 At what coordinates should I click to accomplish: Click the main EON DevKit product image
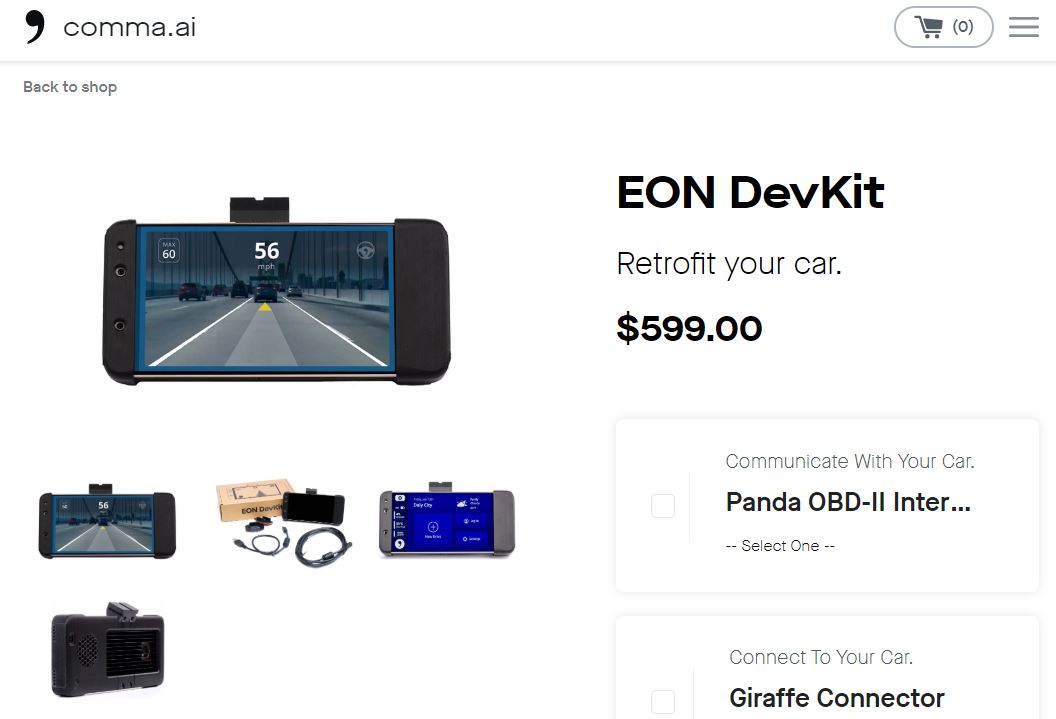(276, 292)
